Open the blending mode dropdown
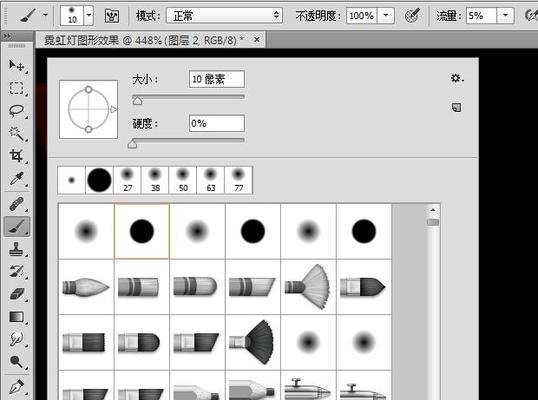The width and height of the screenshot is (538, 400). point(224,15)
